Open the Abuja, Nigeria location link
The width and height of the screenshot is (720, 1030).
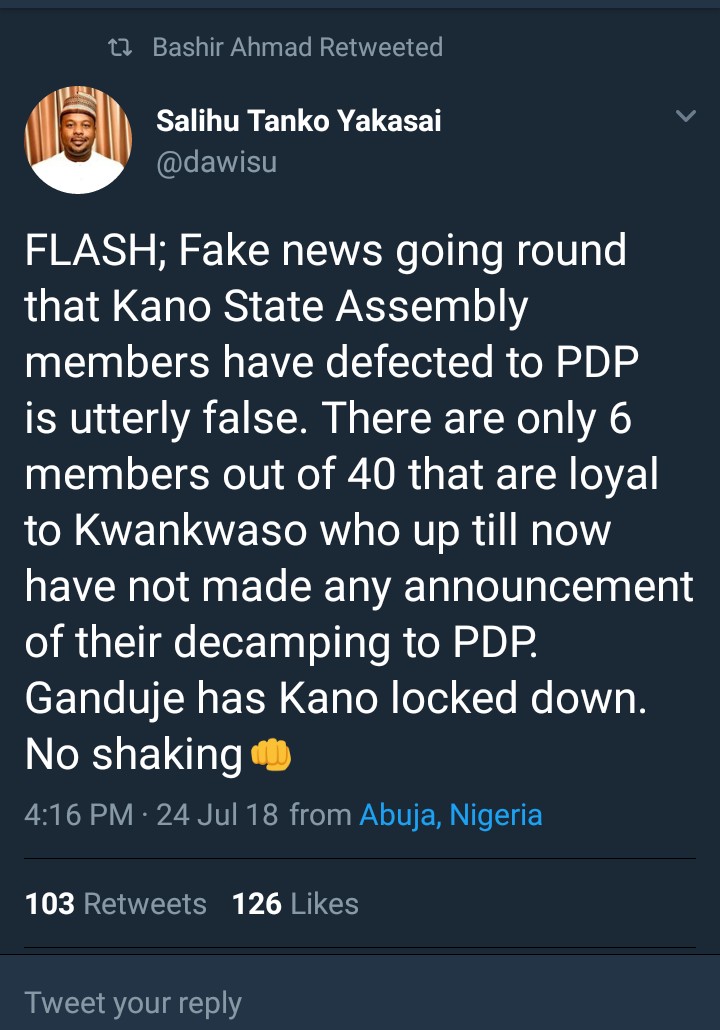[x=450, y=814]
